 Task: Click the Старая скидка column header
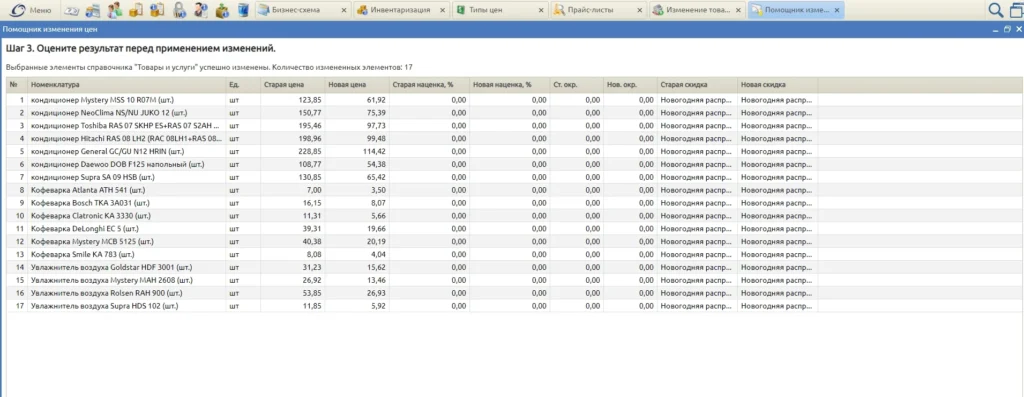coord(697,85)
